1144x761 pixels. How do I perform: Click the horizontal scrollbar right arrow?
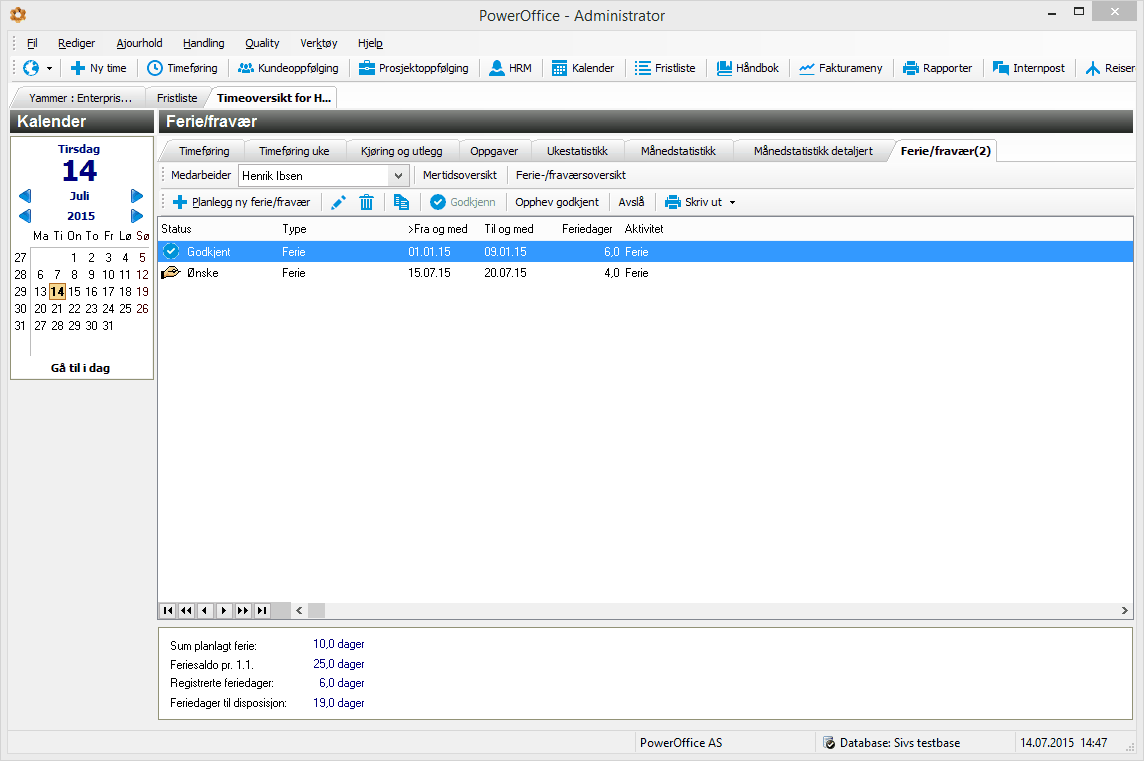[x=1124, y=611]
